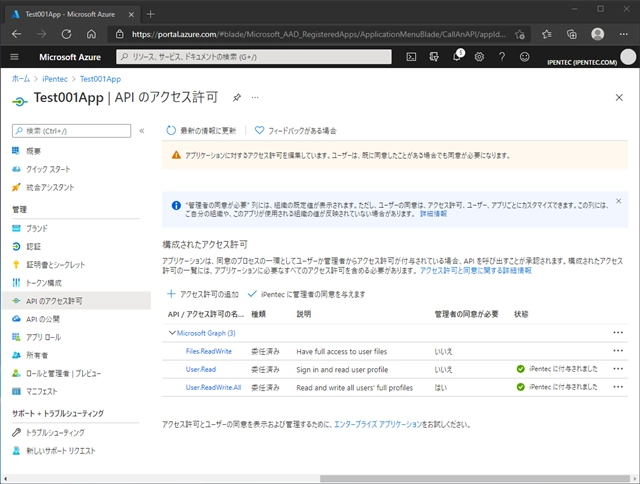
Task: Open User.ReadWrite.All row ellipsis menu
Action: coord(618,386)
